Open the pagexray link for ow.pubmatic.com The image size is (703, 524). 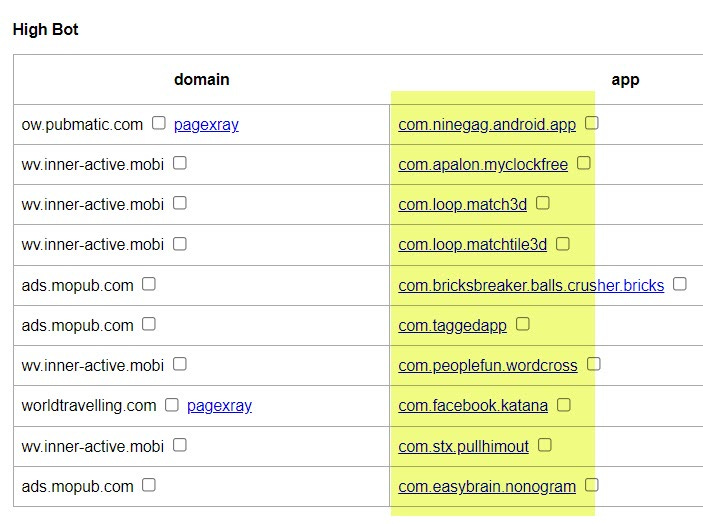pos(206,125)
